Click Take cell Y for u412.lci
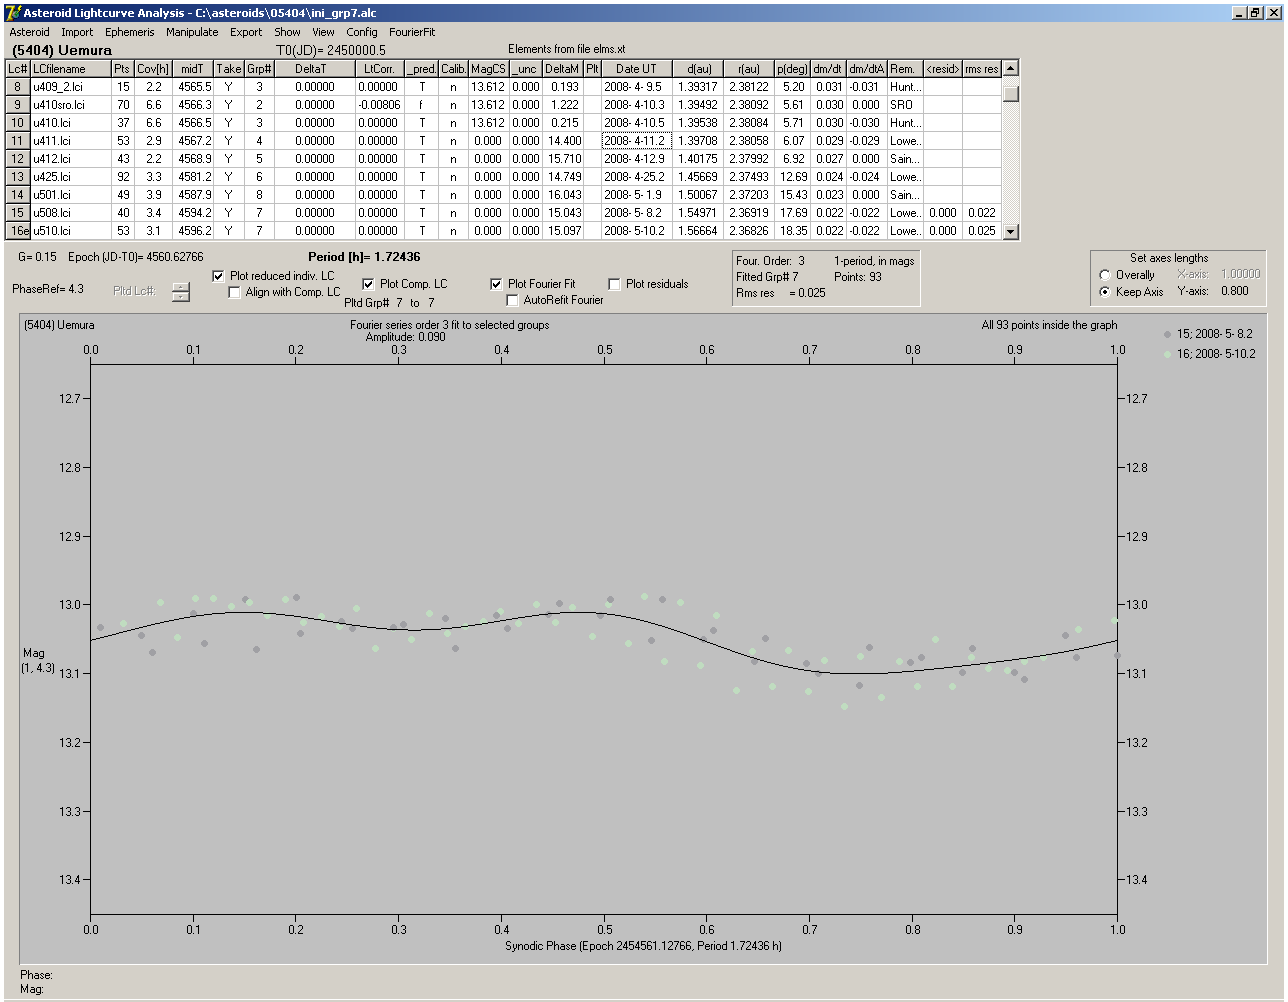The image size is (1288, 1002). pyautogui.click(x=229, y=159)
